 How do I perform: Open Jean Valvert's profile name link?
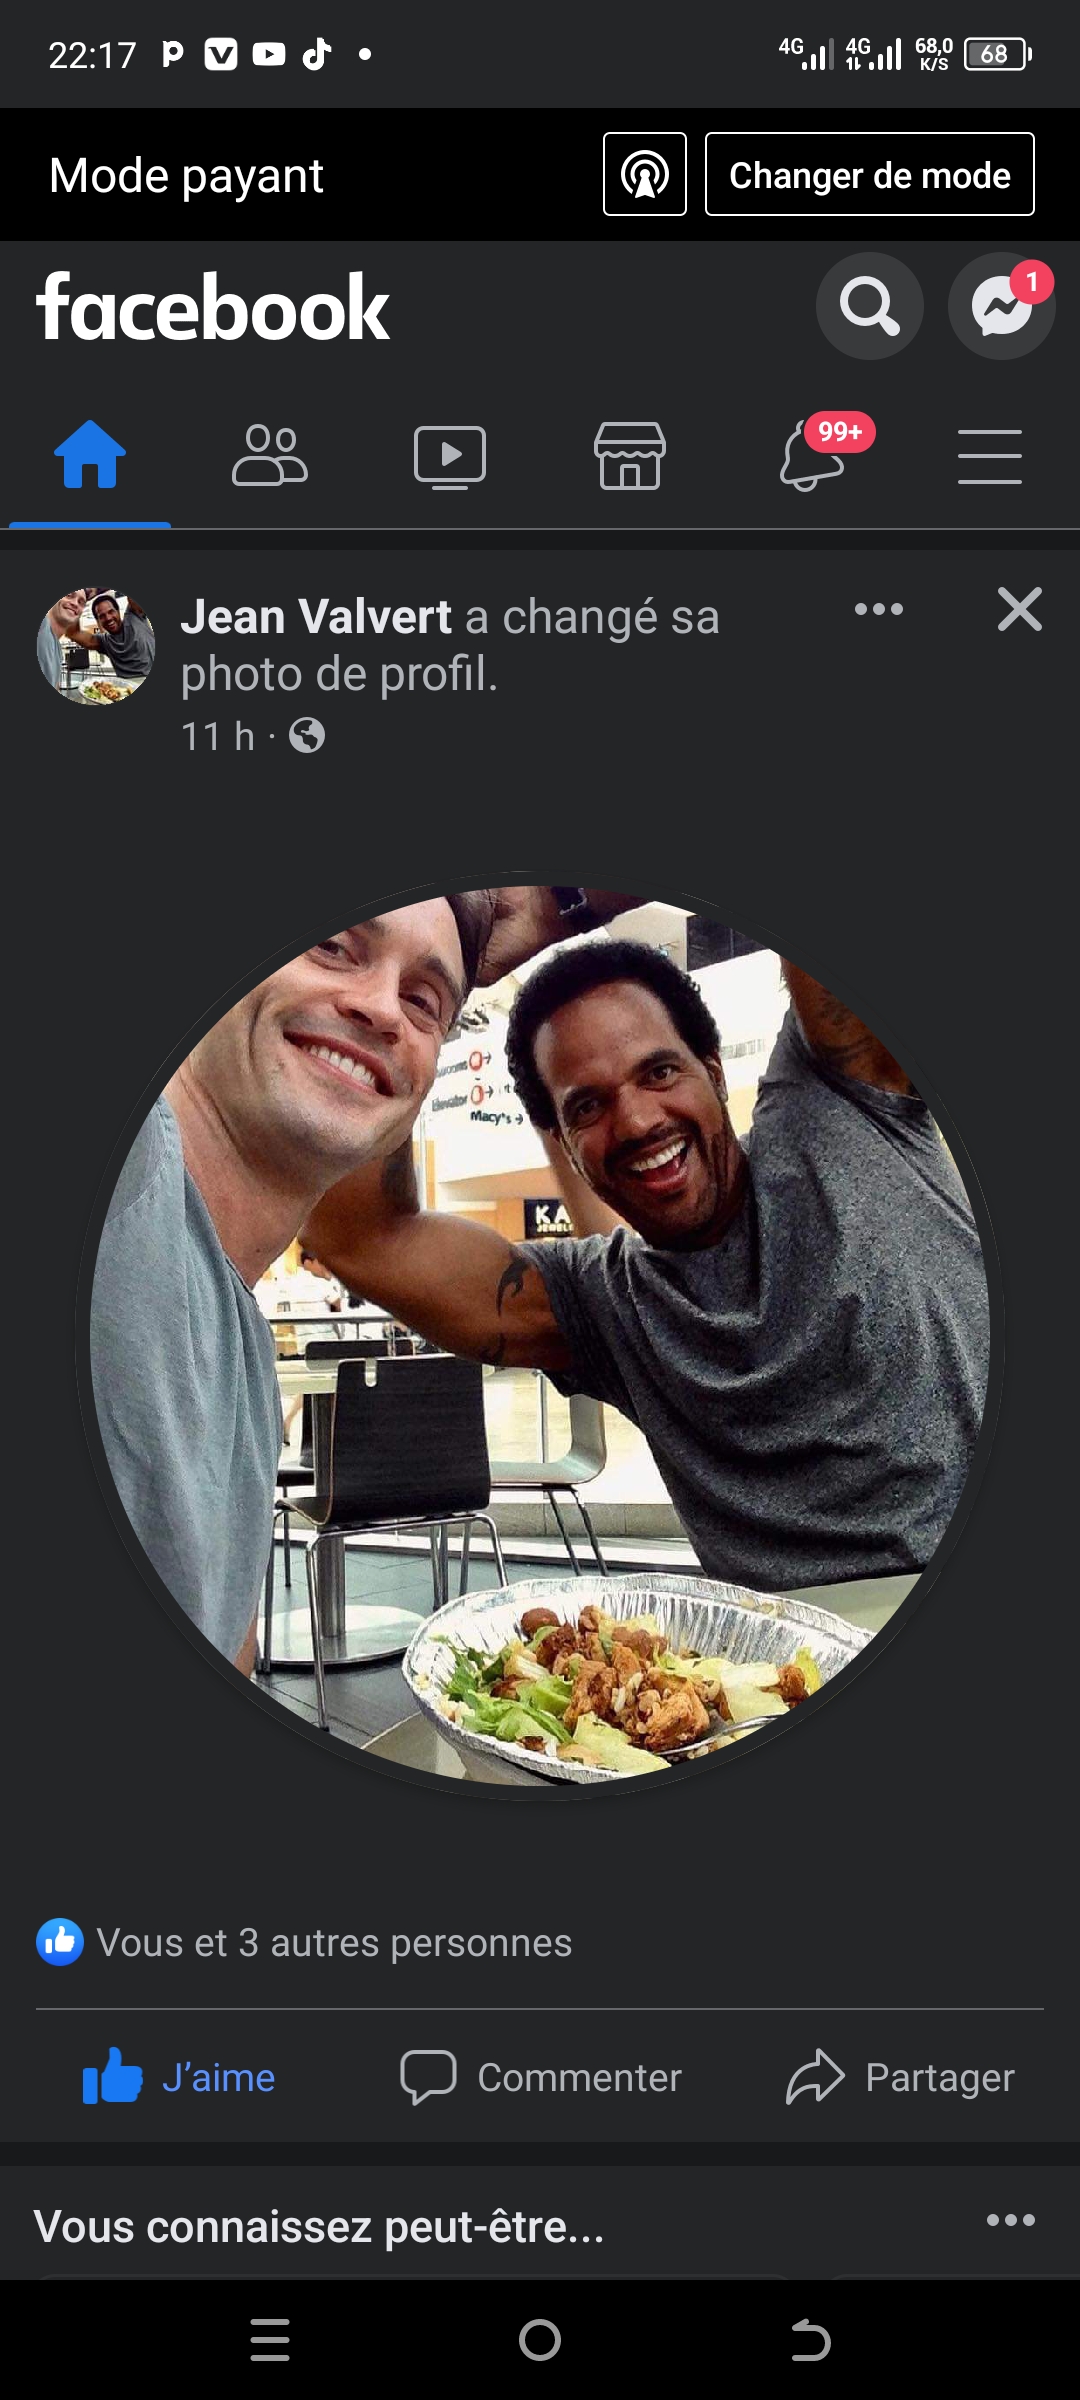316,617
